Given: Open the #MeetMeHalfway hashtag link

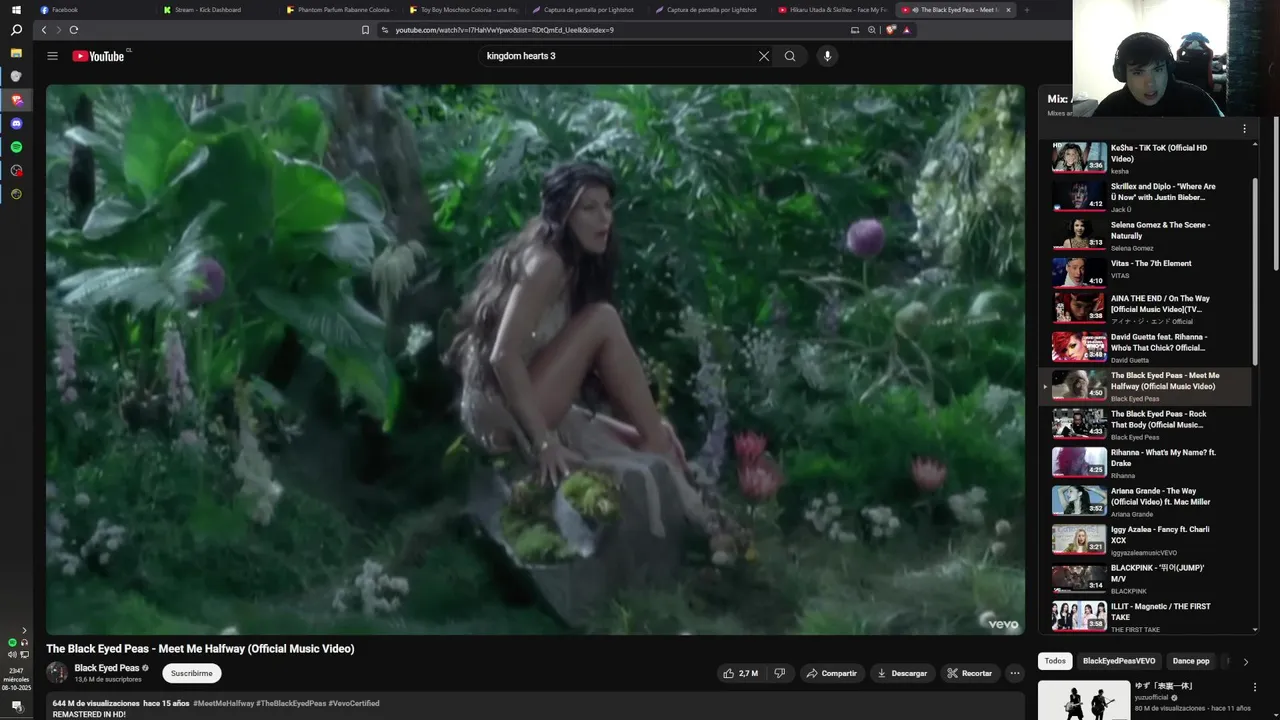Looking at the screenshot, I should click(223, 703).
